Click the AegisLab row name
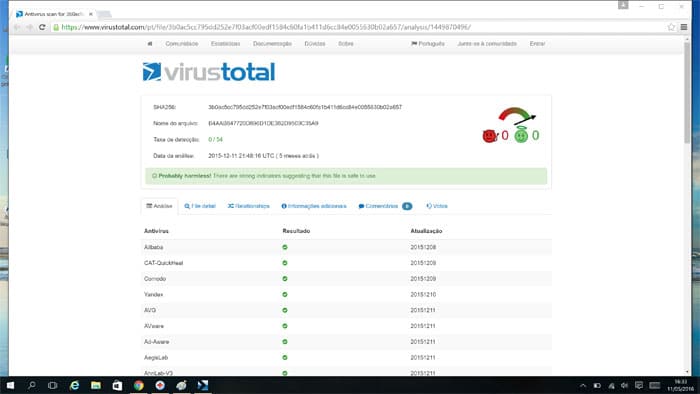The height and width of the screenshot is (394, 700). (x=156, y=358)
